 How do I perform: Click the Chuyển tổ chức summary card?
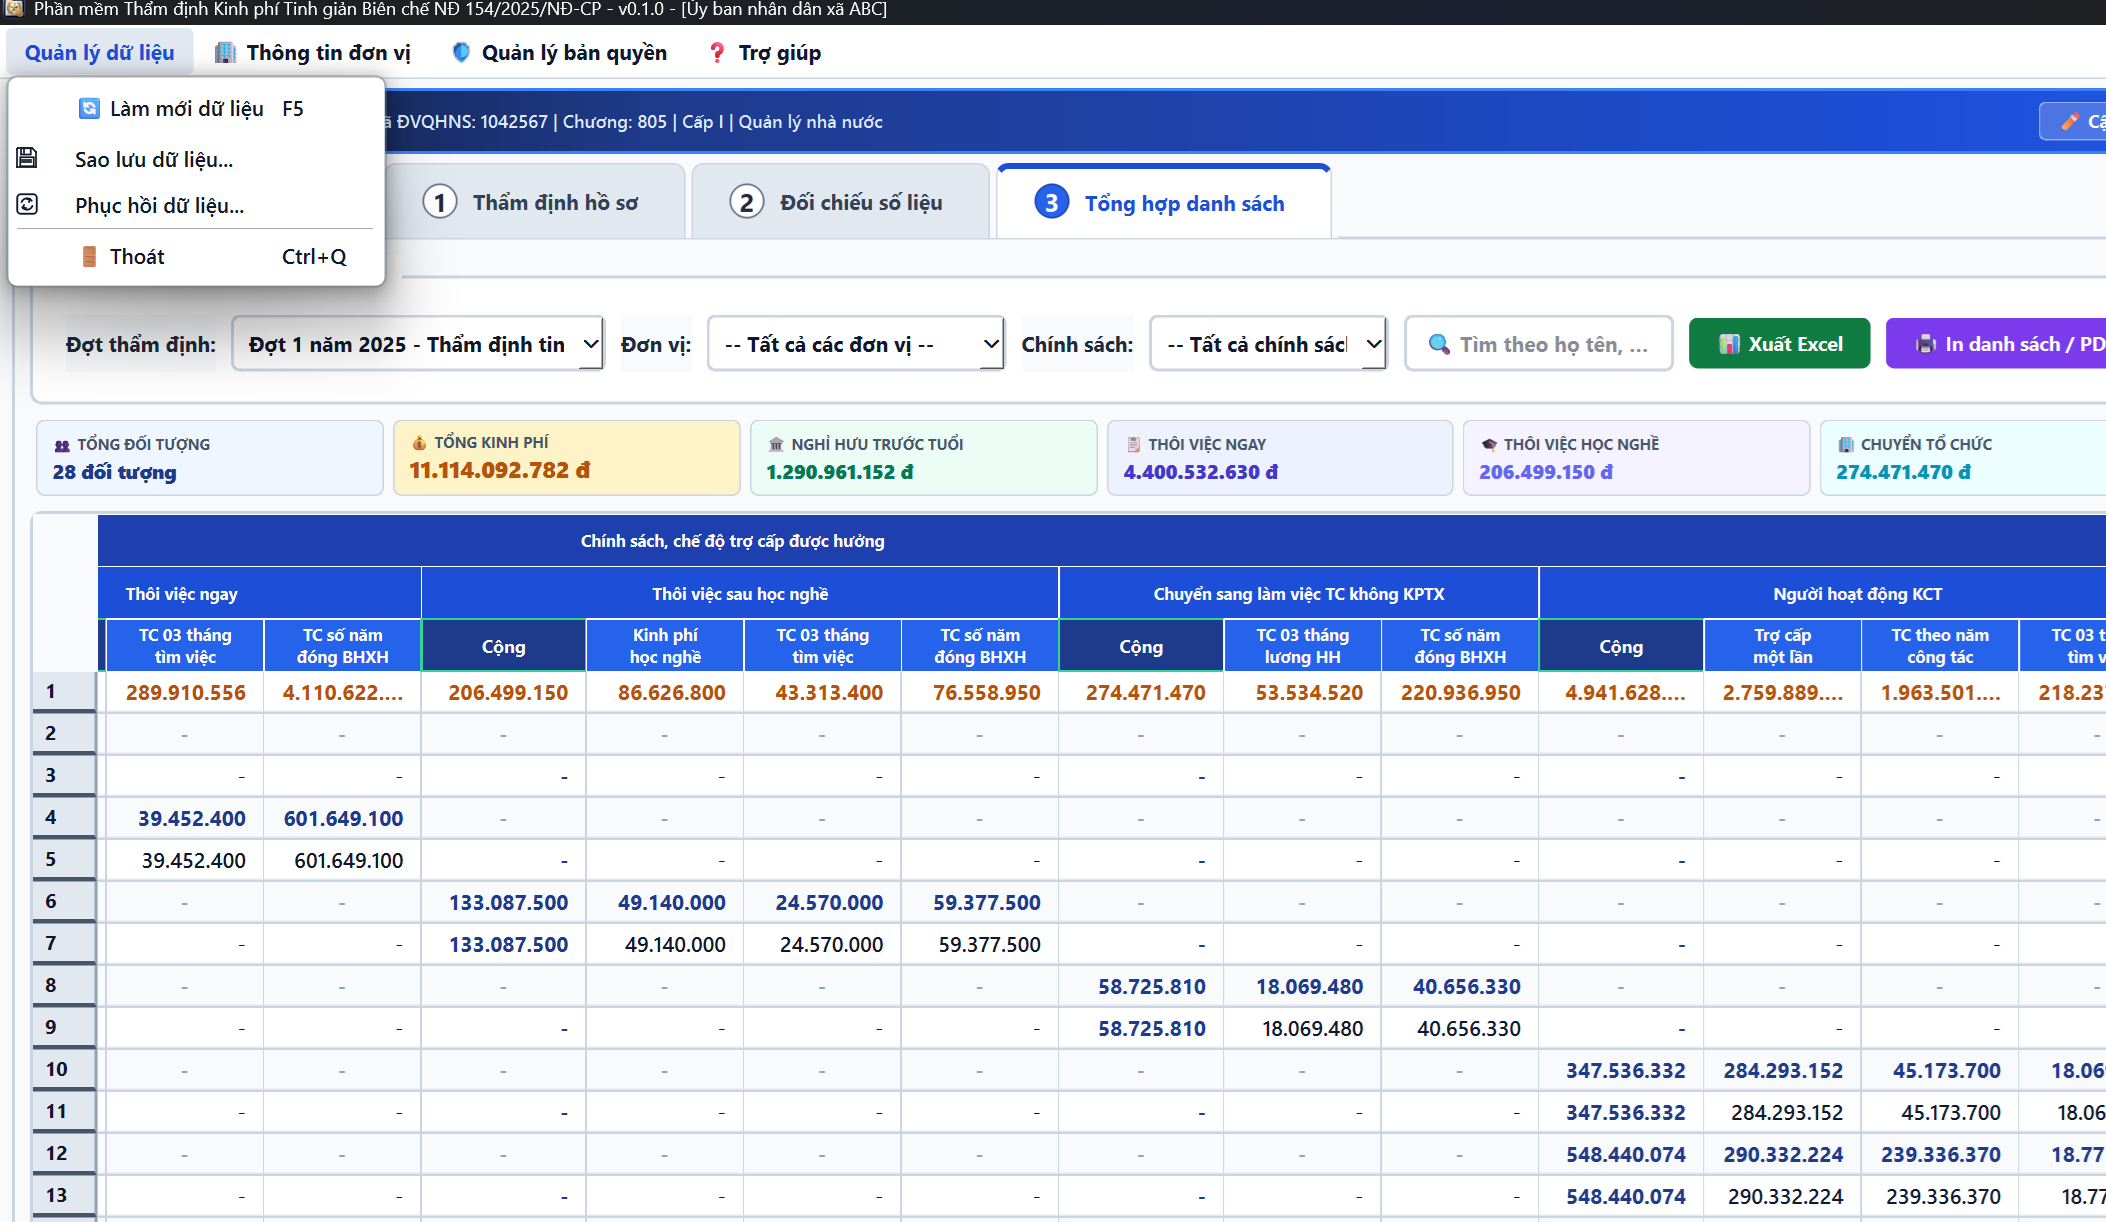coord(1963,458)
